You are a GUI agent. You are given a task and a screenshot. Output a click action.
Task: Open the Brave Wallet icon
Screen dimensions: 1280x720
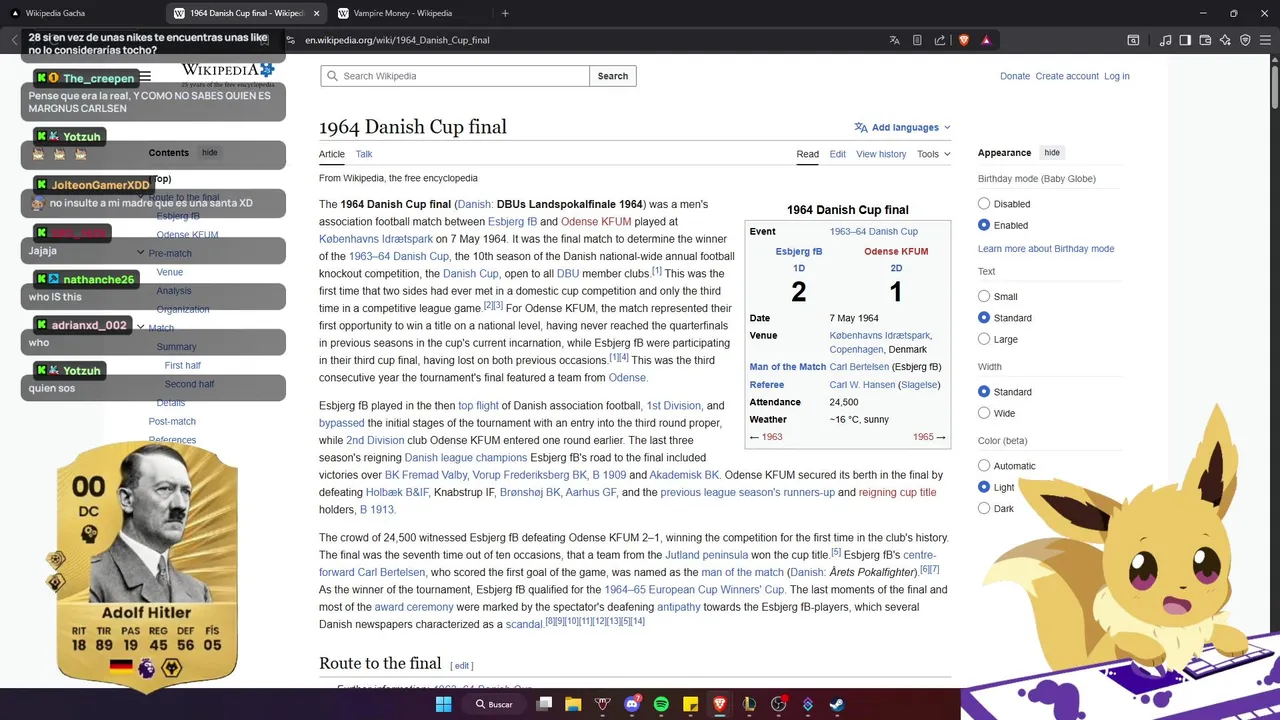pyautogui.click(x=1205, y=40)
